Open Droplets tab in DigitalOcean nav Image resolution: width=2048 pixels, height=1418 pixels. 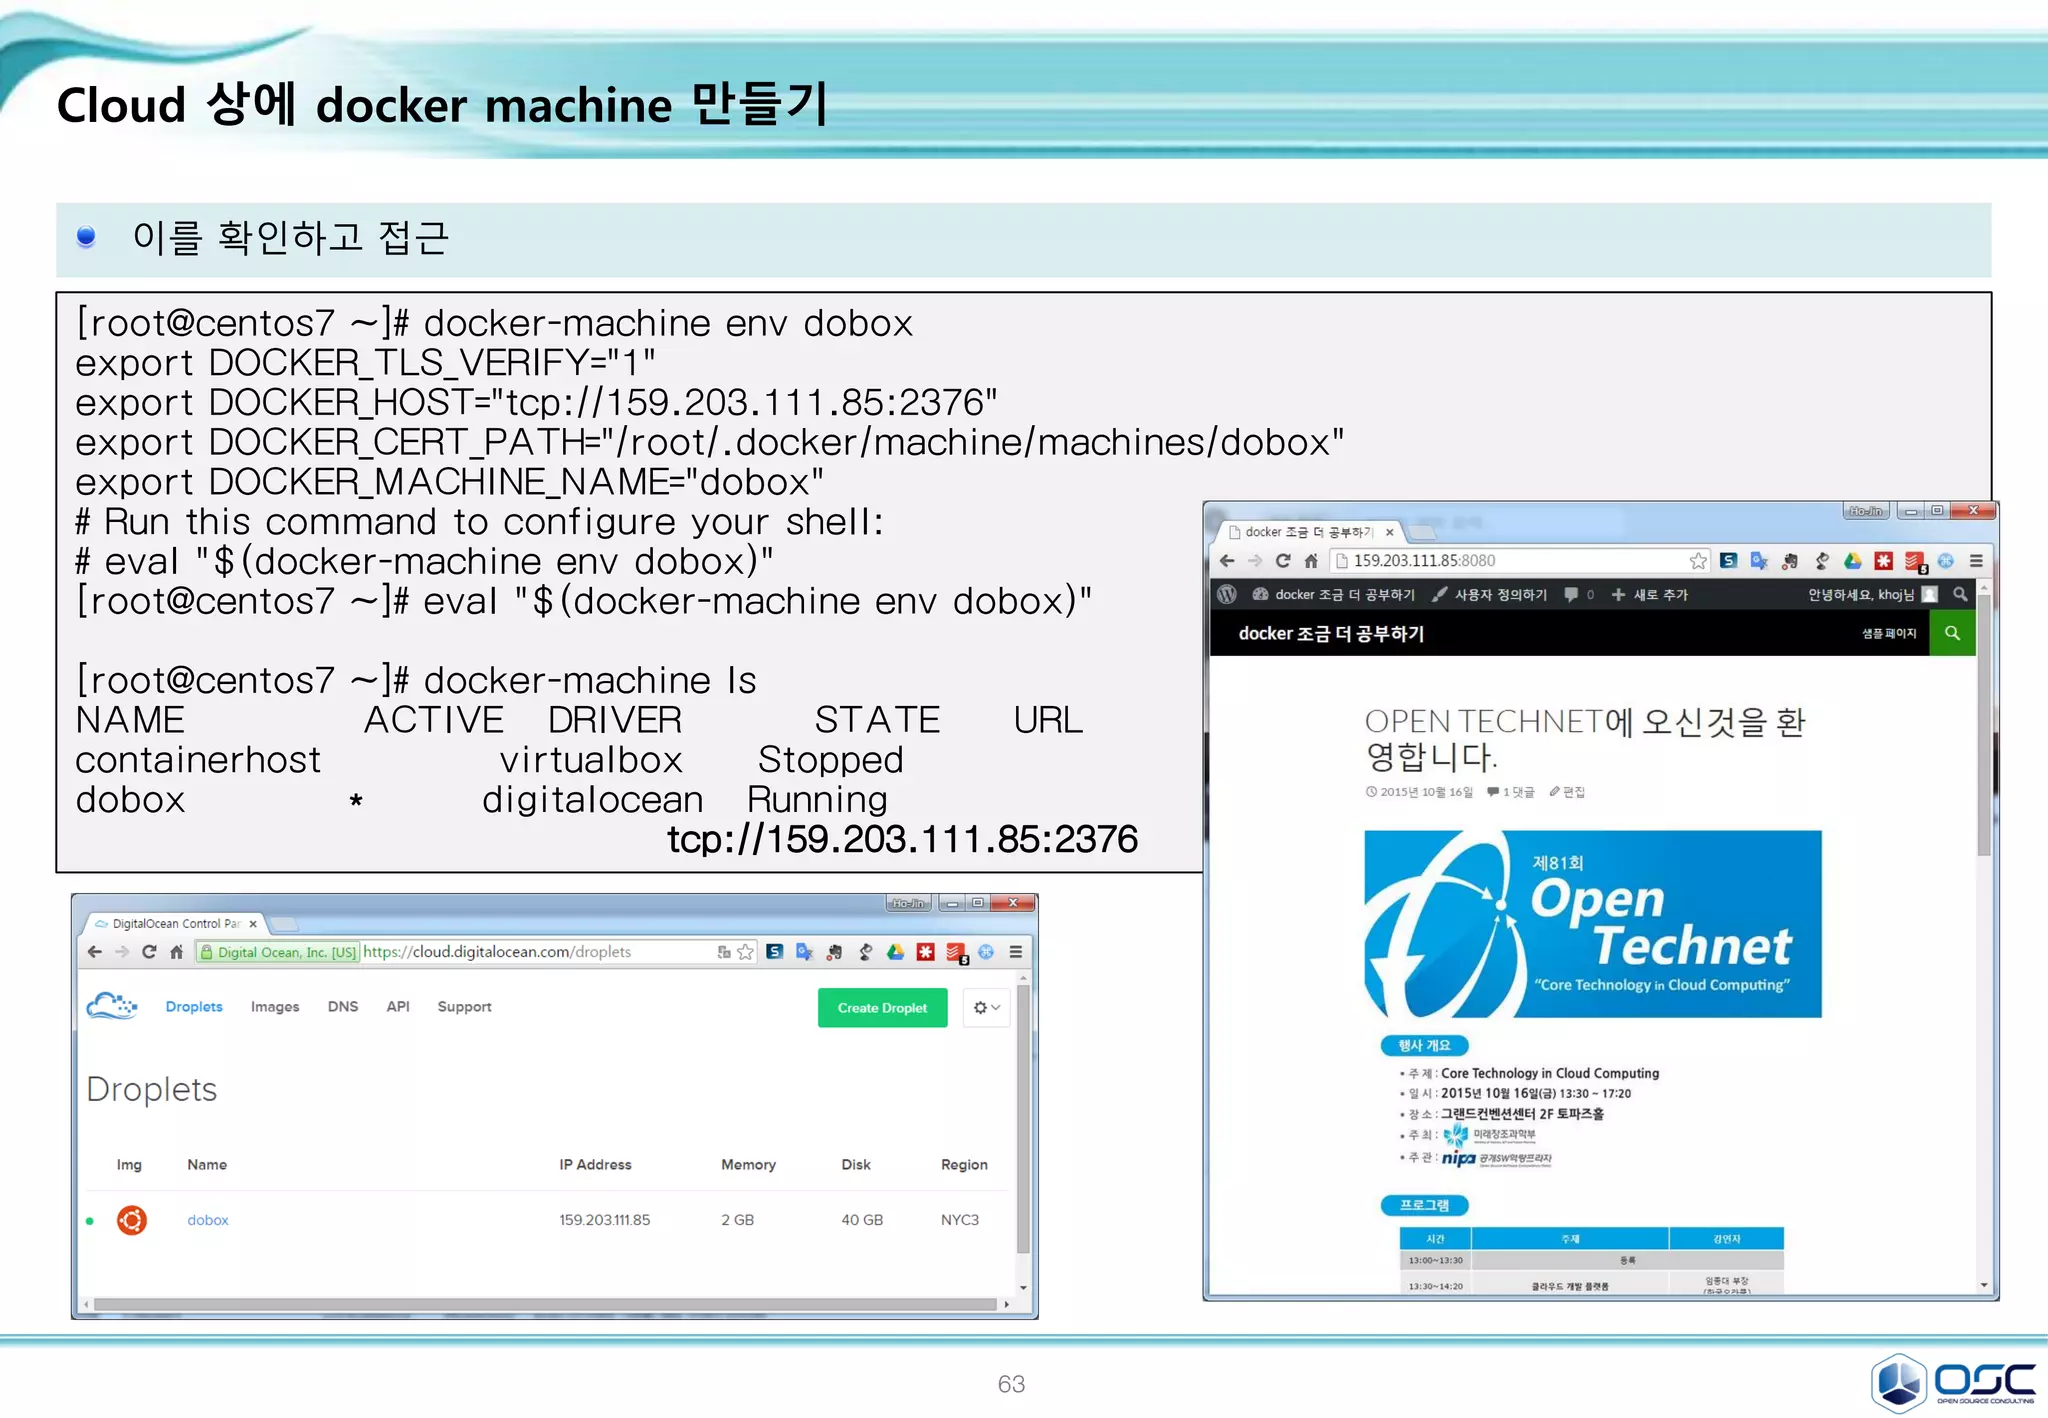tap(194, 1006)
